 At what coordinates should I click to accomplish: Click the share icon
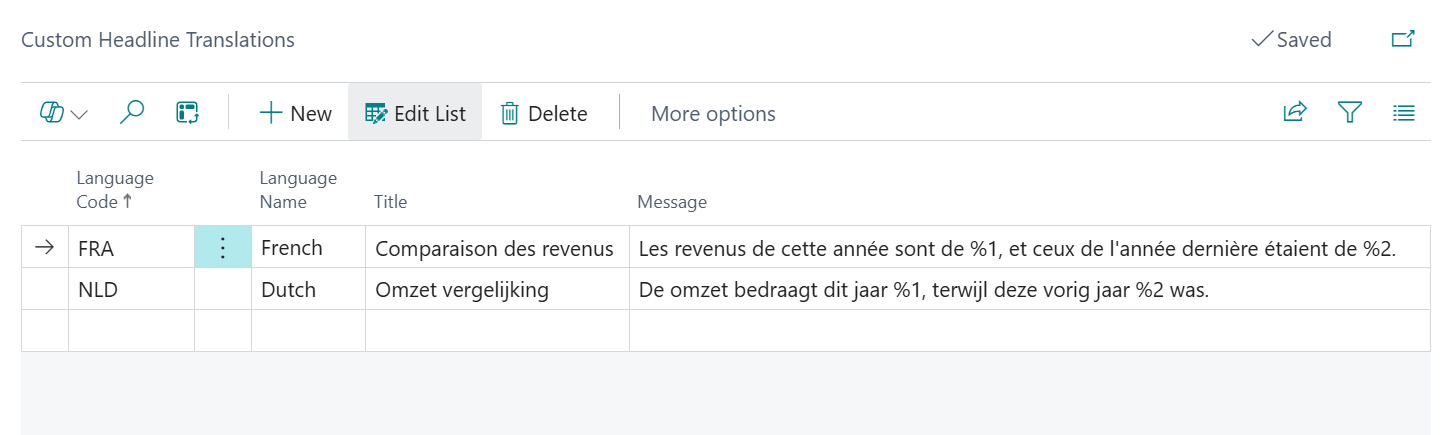[1295, 113]
